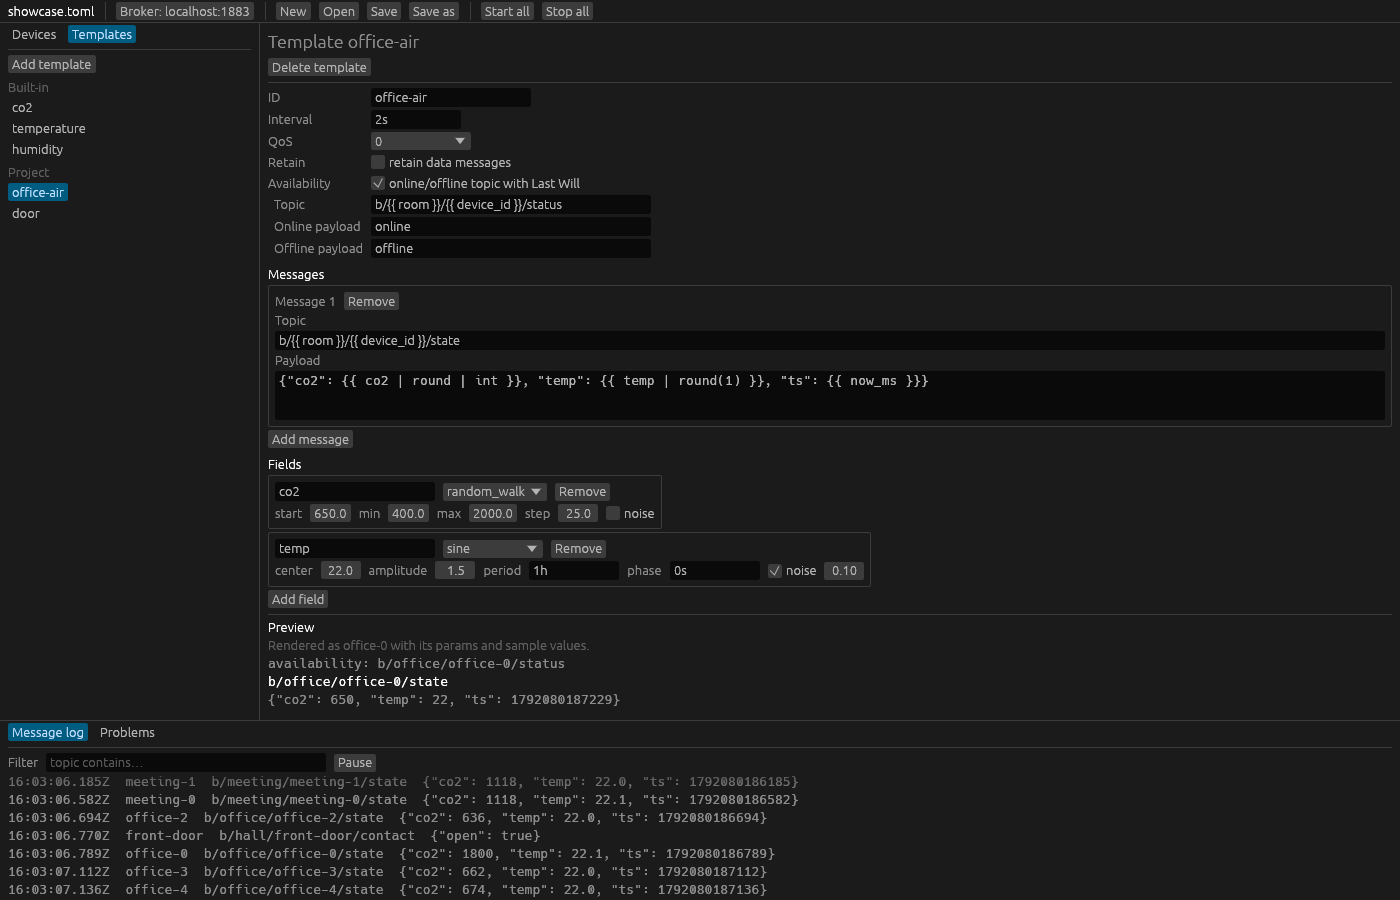Image resolution: width=1400 pixels, height=900 pixels.
Task: Select the temperature template
Action: [x=49, y=128]
